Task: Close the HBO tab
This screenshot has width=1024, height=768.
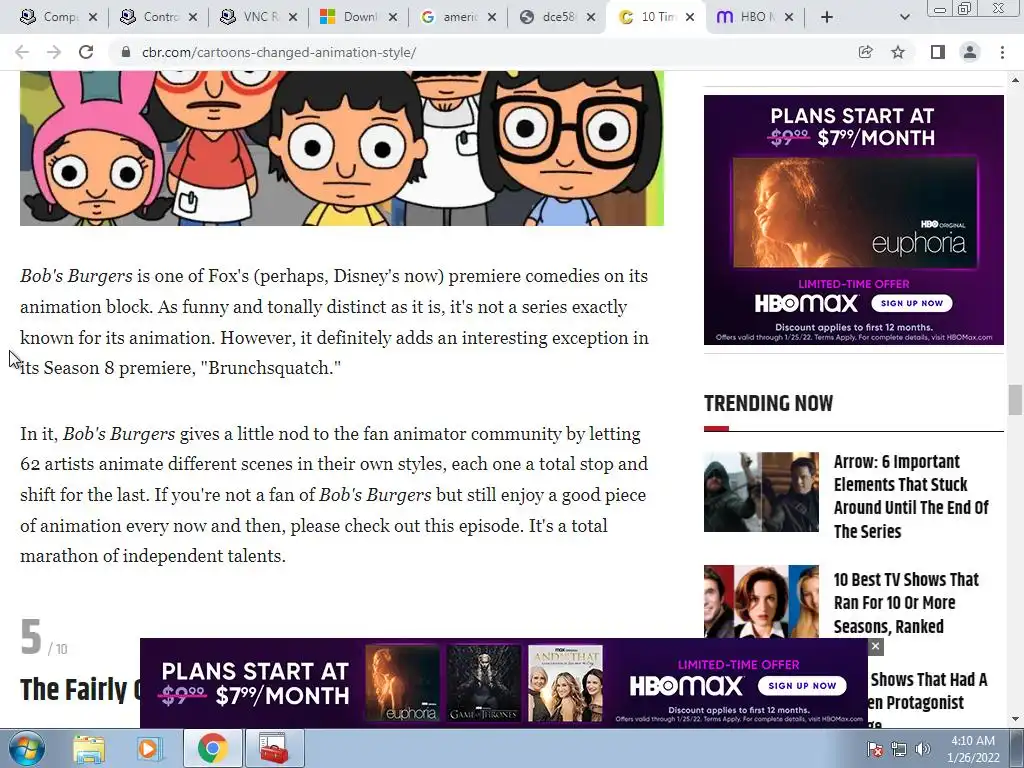Action: (x=789, y=17)
